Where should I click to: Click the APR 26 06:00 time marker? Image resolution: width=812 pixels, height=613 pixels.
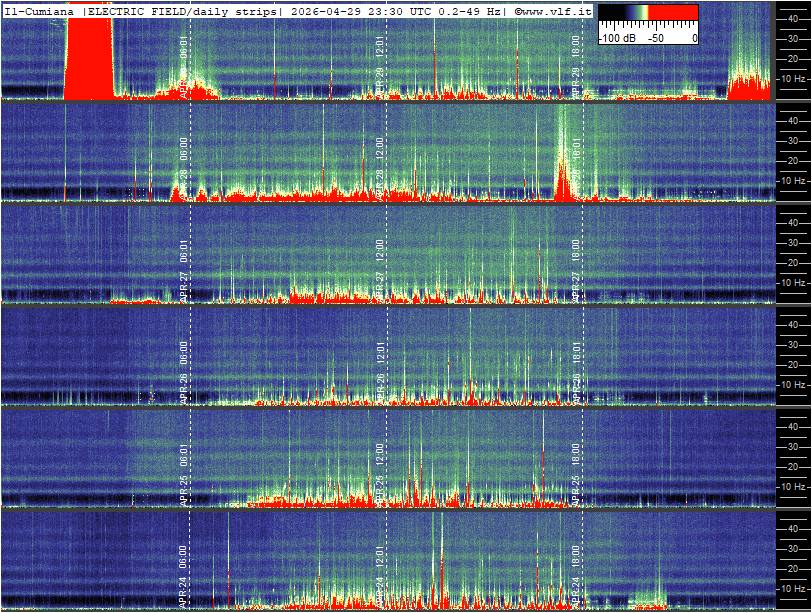pos(184,370)
